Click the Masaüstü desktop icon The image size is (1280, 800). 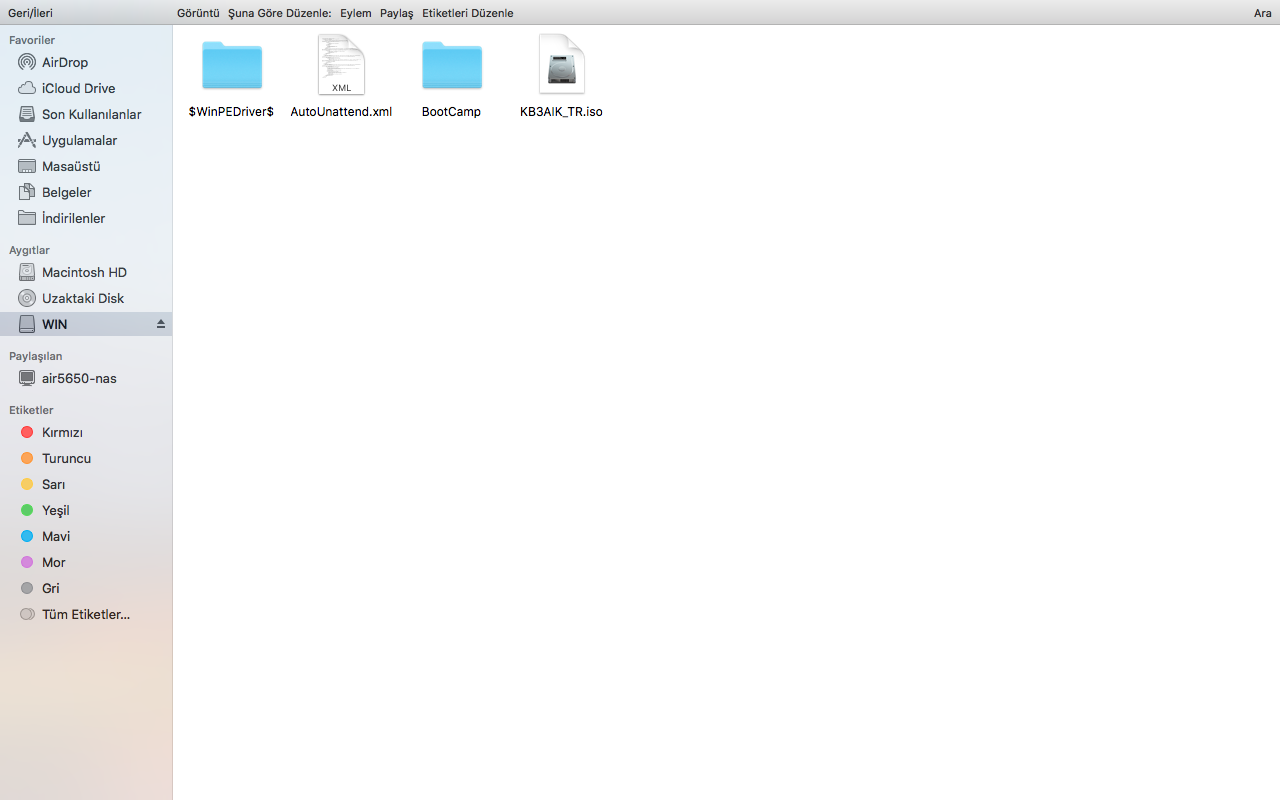(27, 166)
